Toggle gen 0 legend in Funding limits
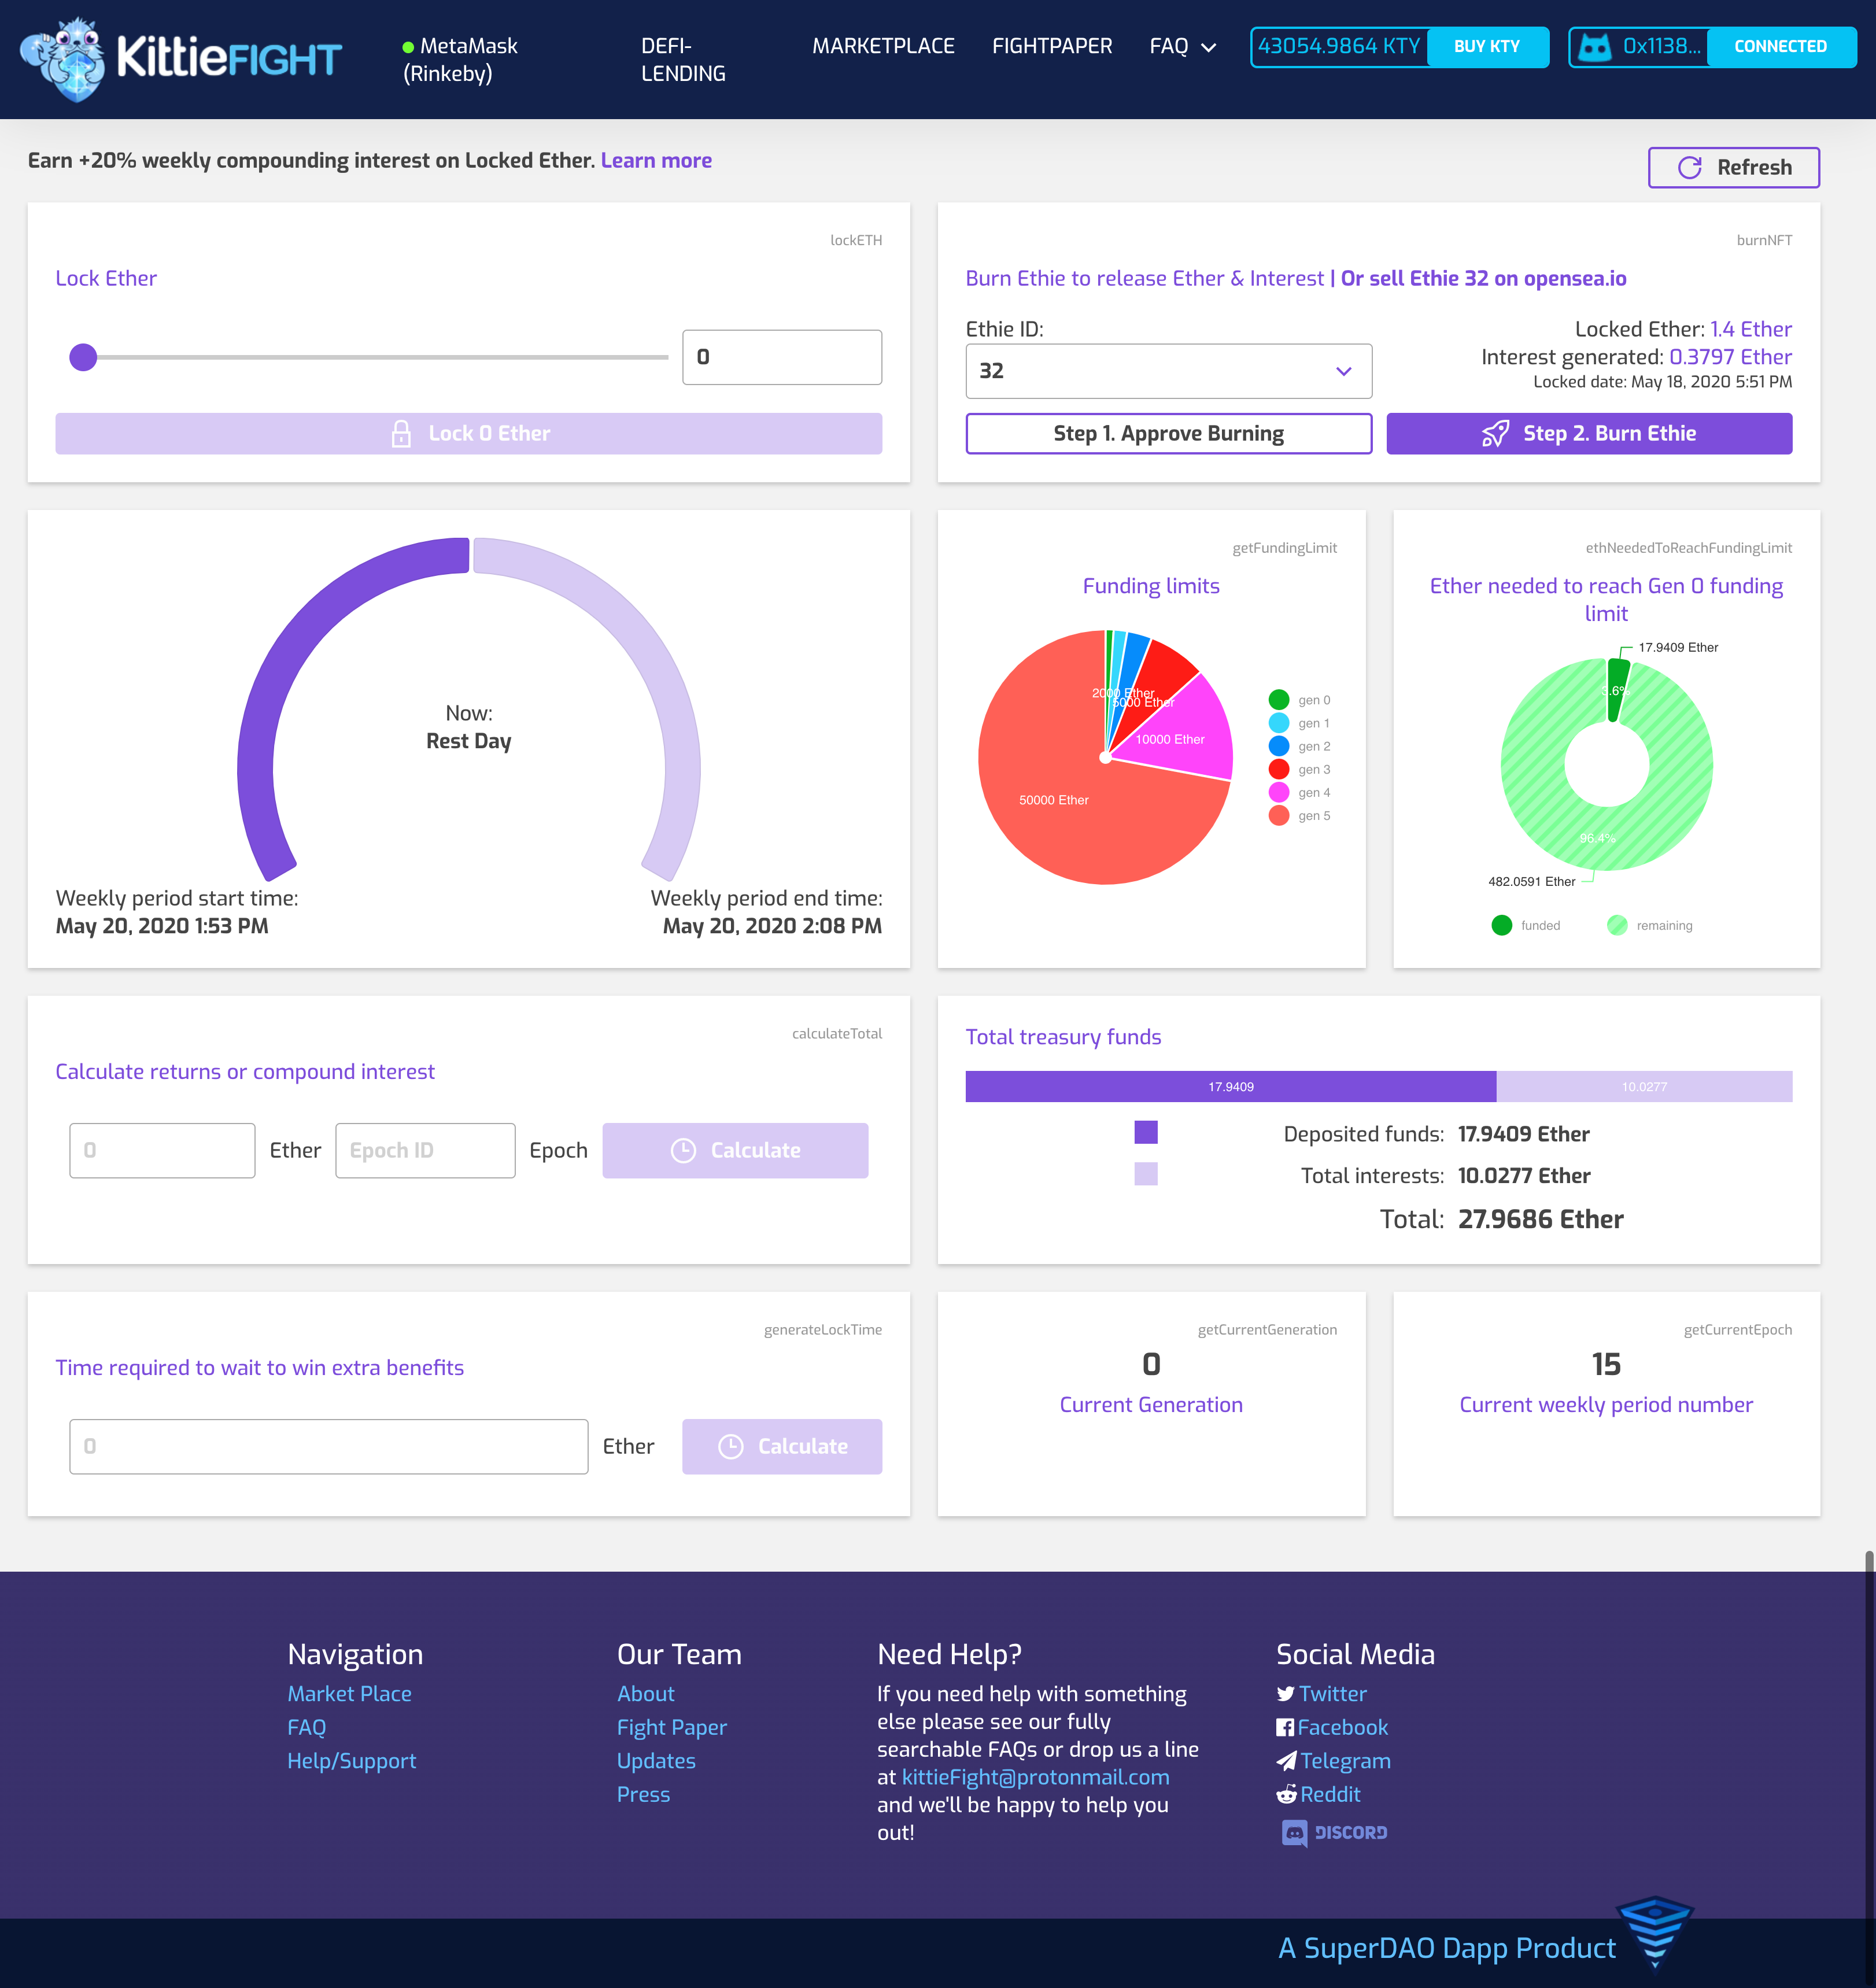The width and height of the screenshot is (1876, 1988). [1278, 700]
